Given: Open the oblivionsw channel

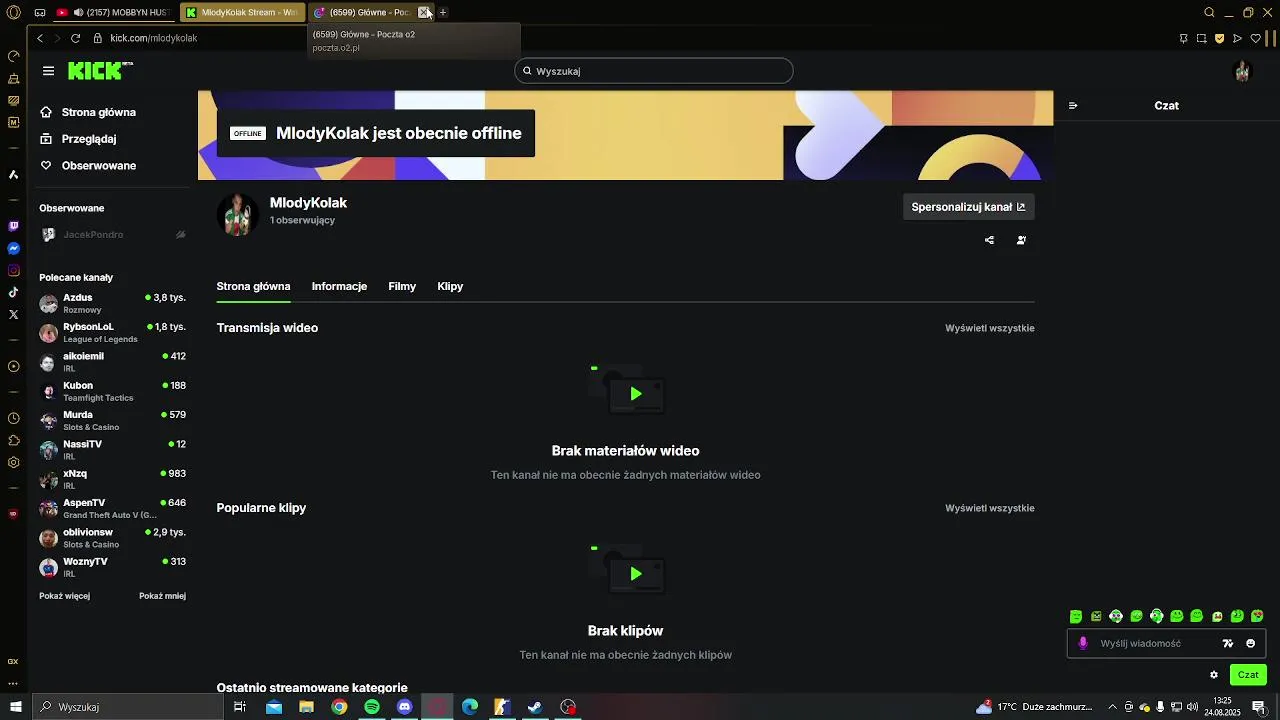Looking at the screenshot, I should (112, 538).
